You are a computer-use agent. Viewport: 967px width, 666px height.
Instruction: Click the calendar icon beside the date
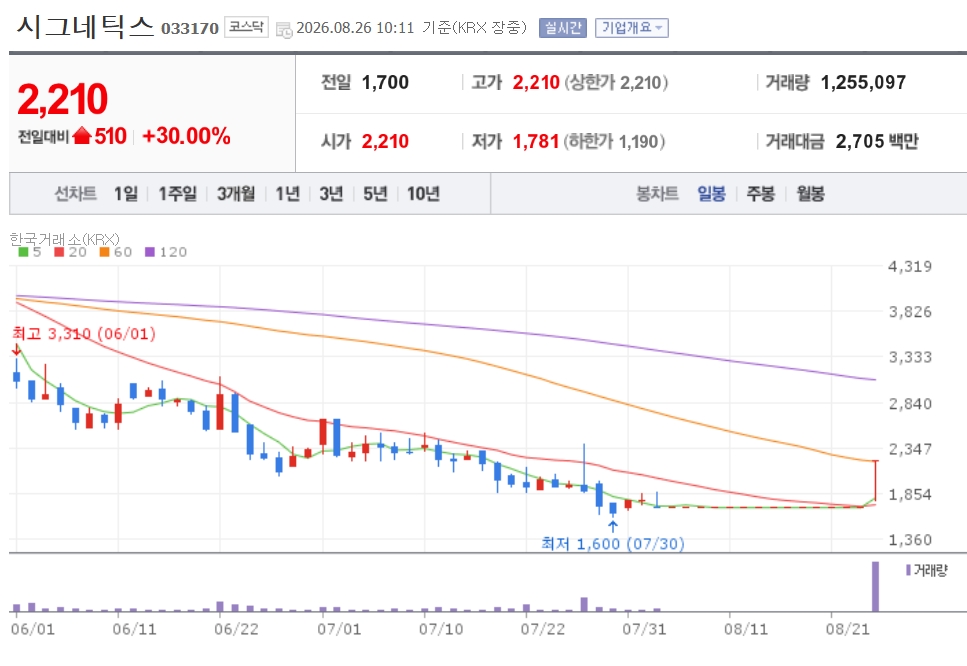point(284,29)
